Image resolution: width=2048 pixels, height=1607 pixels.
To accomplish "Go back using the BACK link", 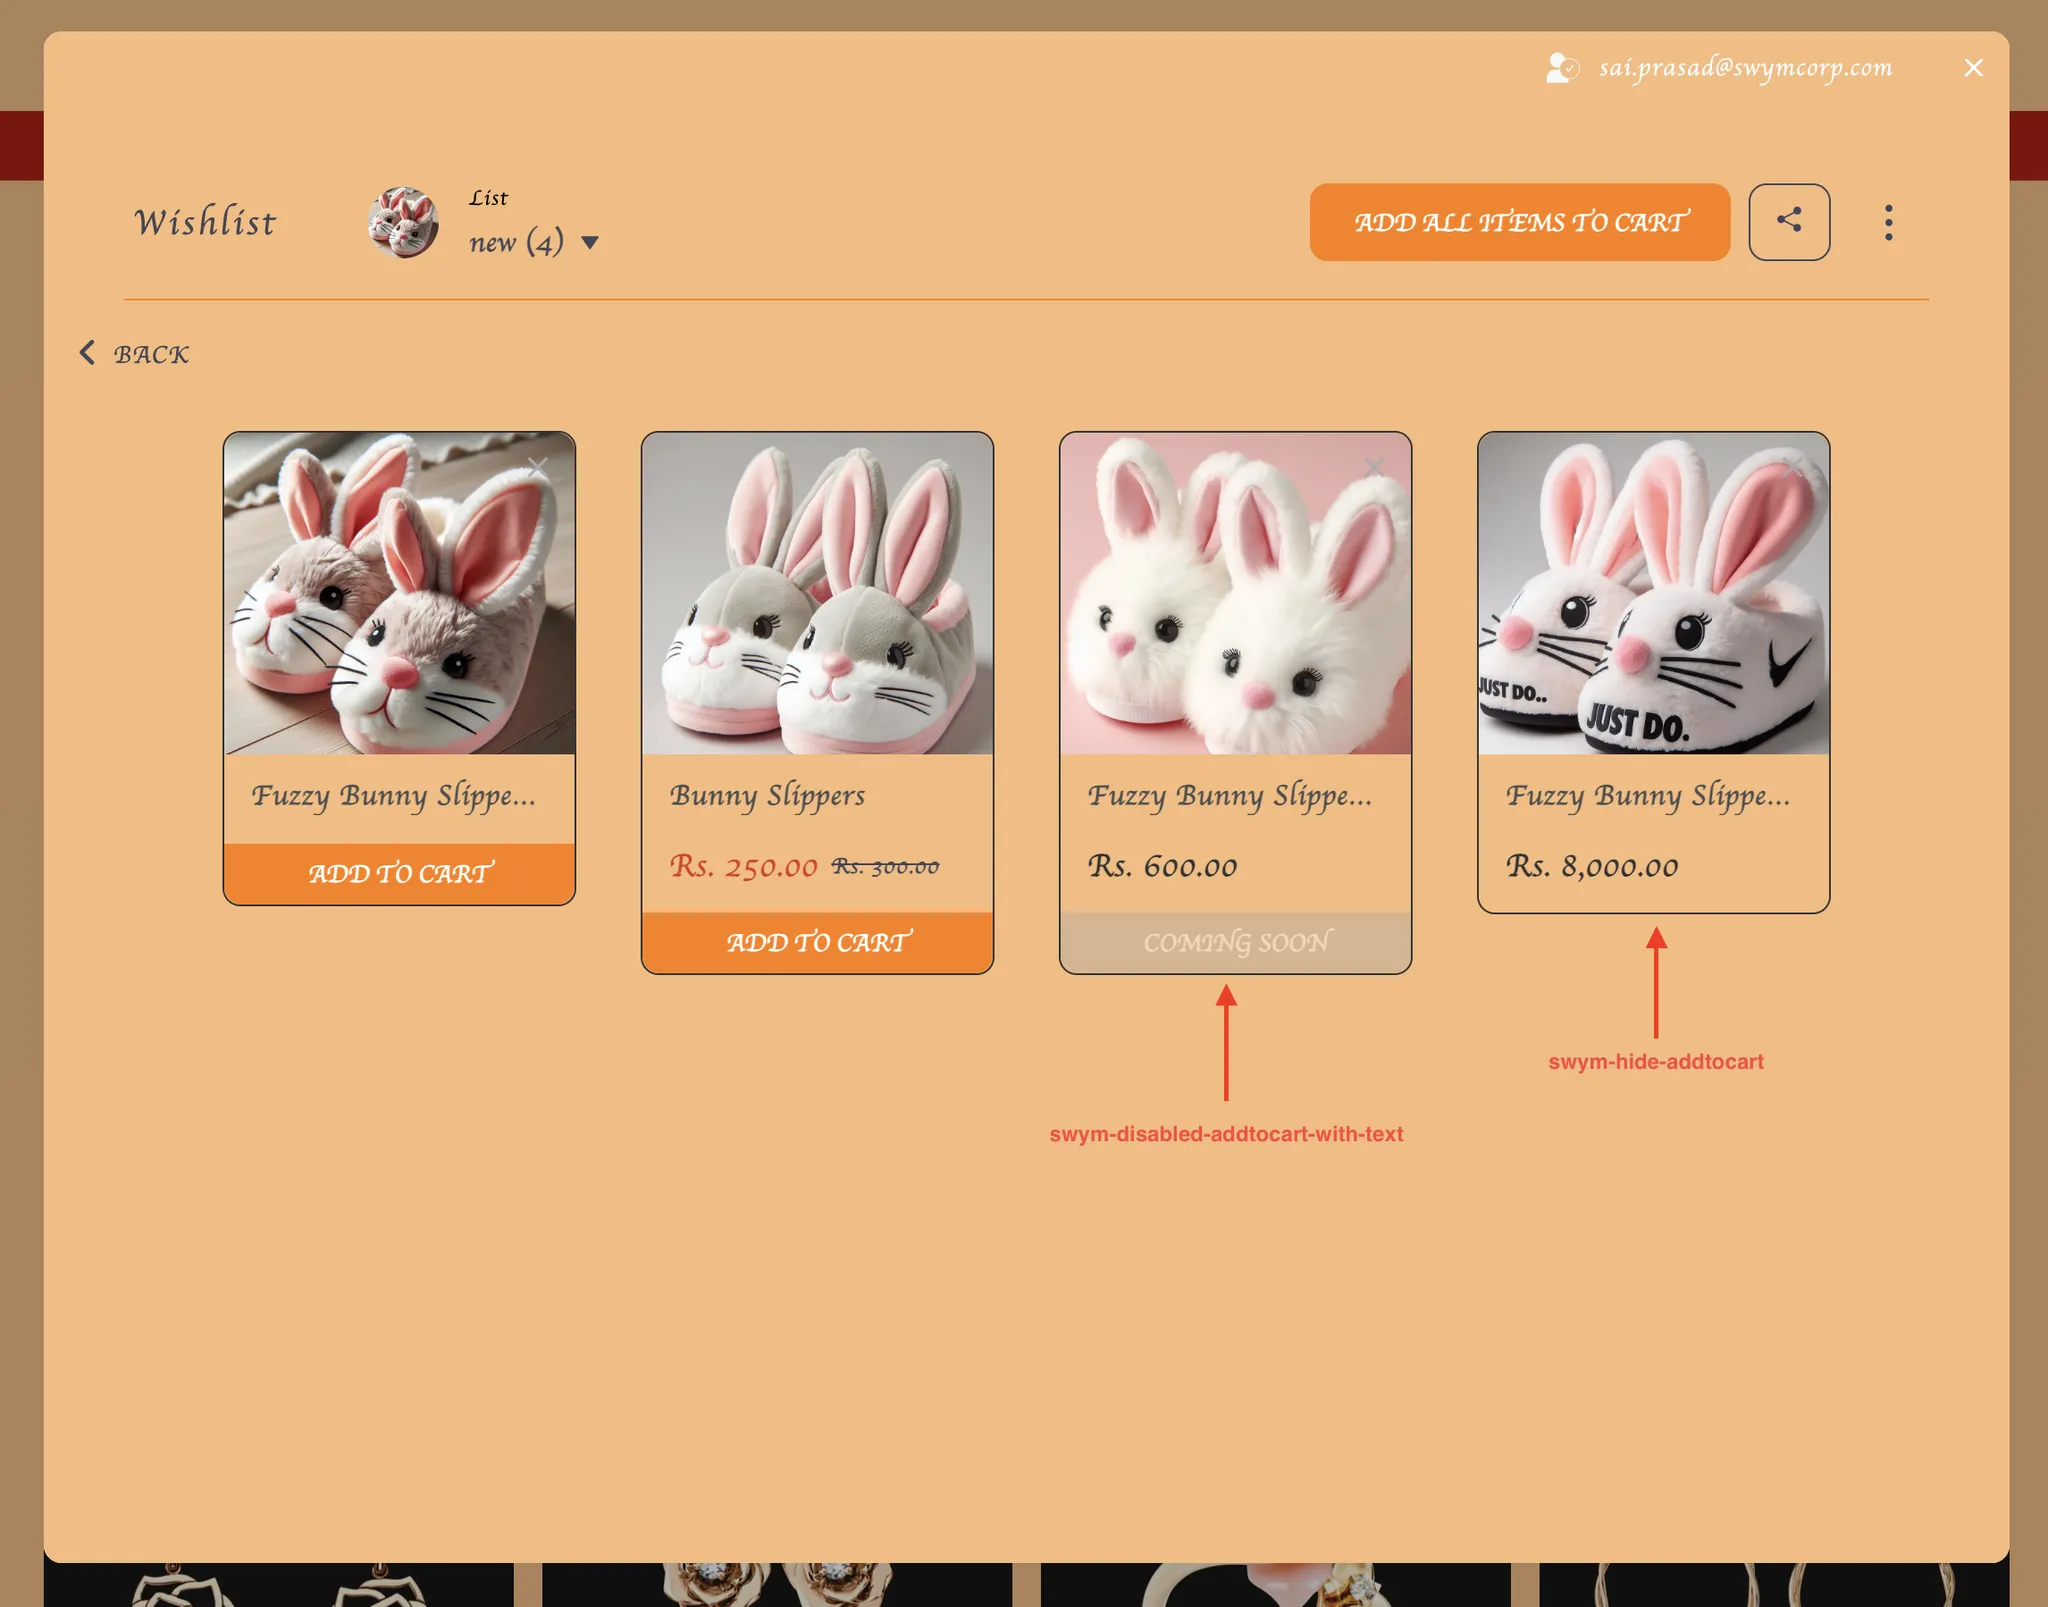I will click(151, 355).
